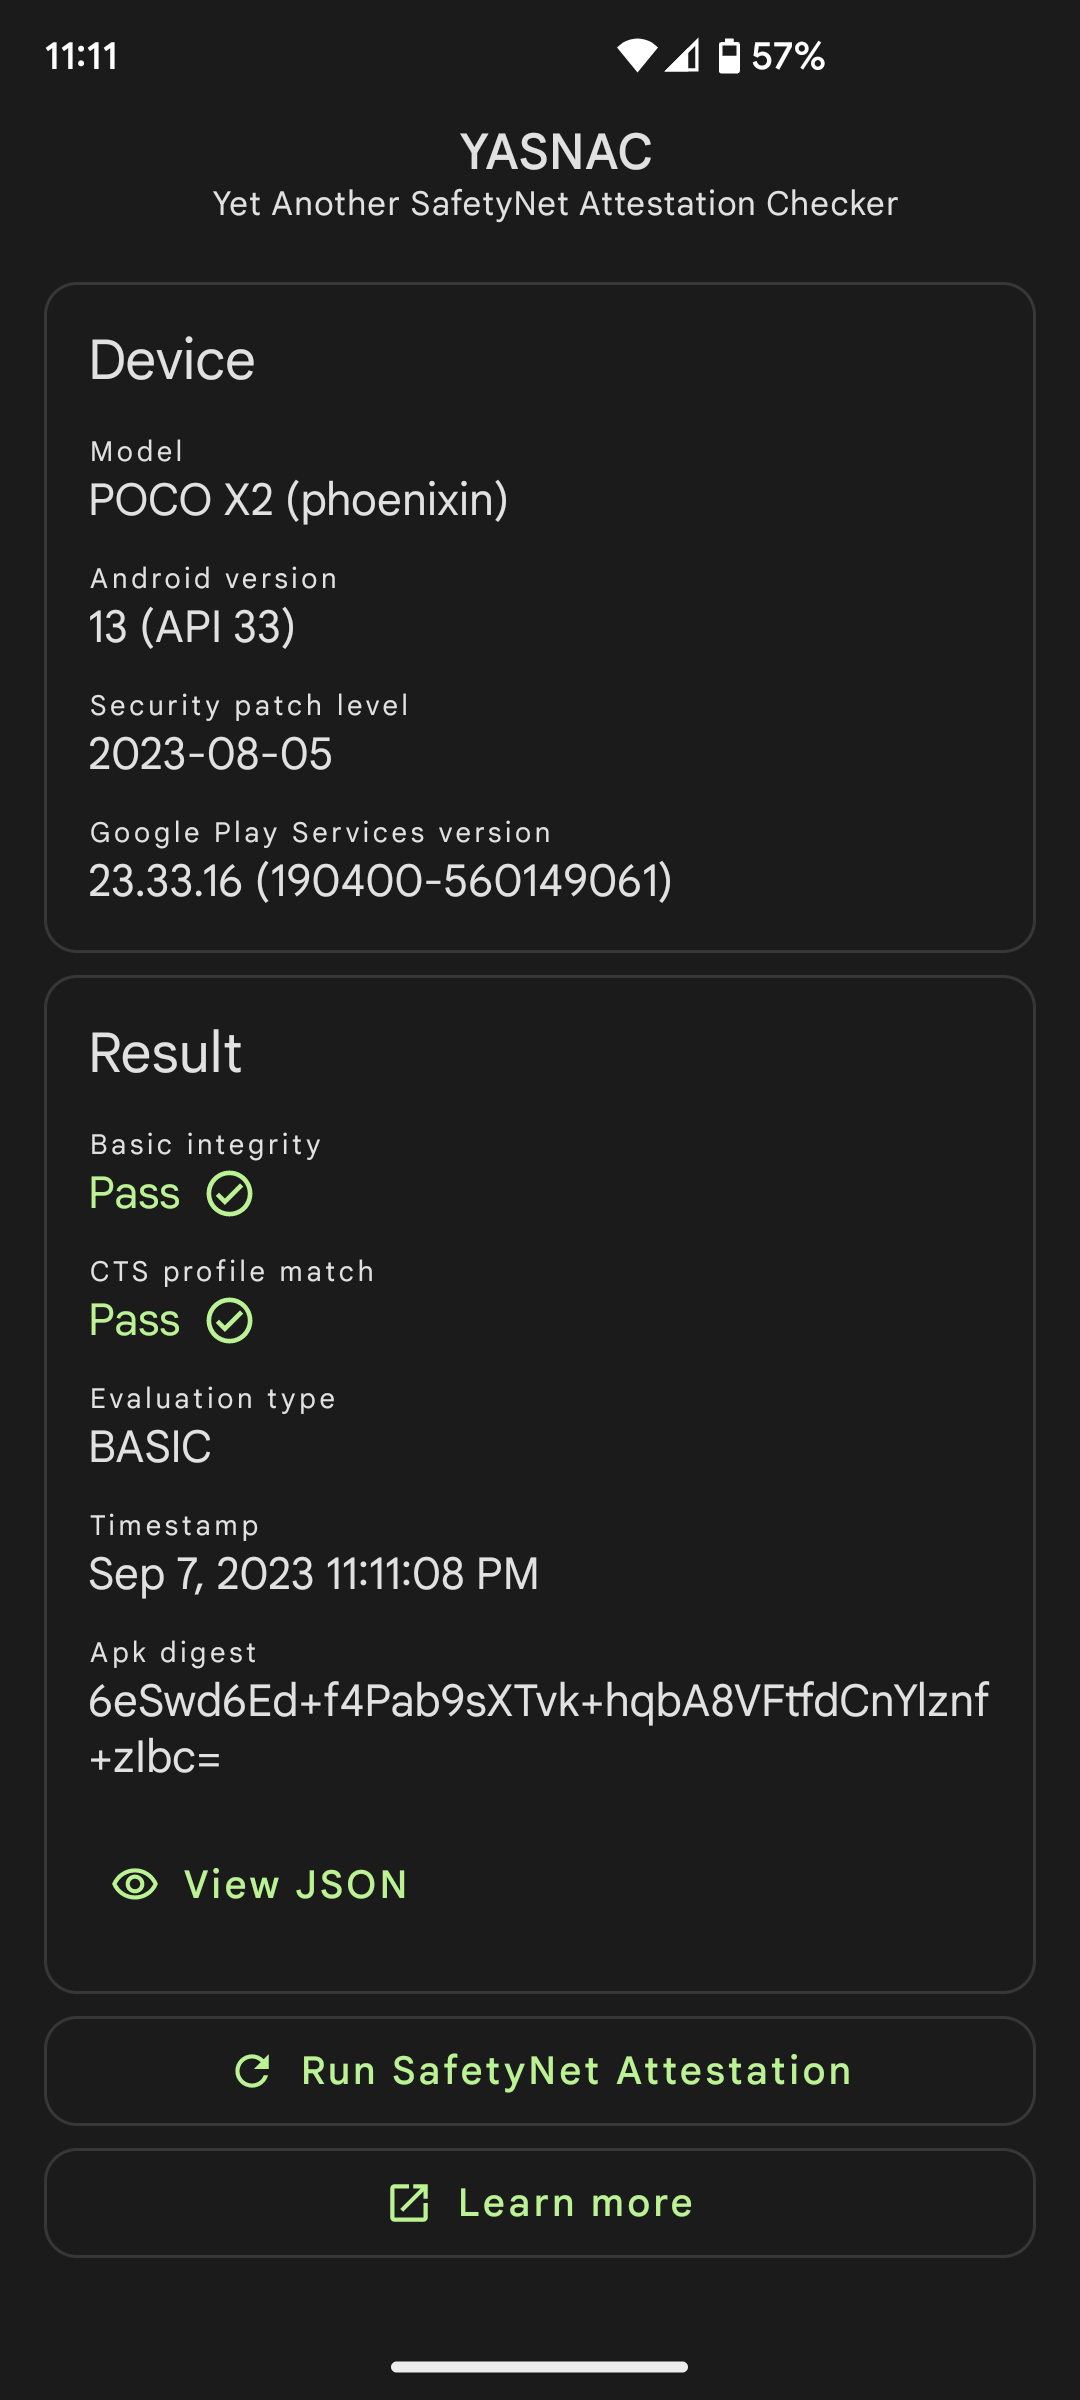Image resolution: width=1080 pixels, height=2400 pixels.
Task: Open the View JSON button
Action: click(x=262, y=1884)
